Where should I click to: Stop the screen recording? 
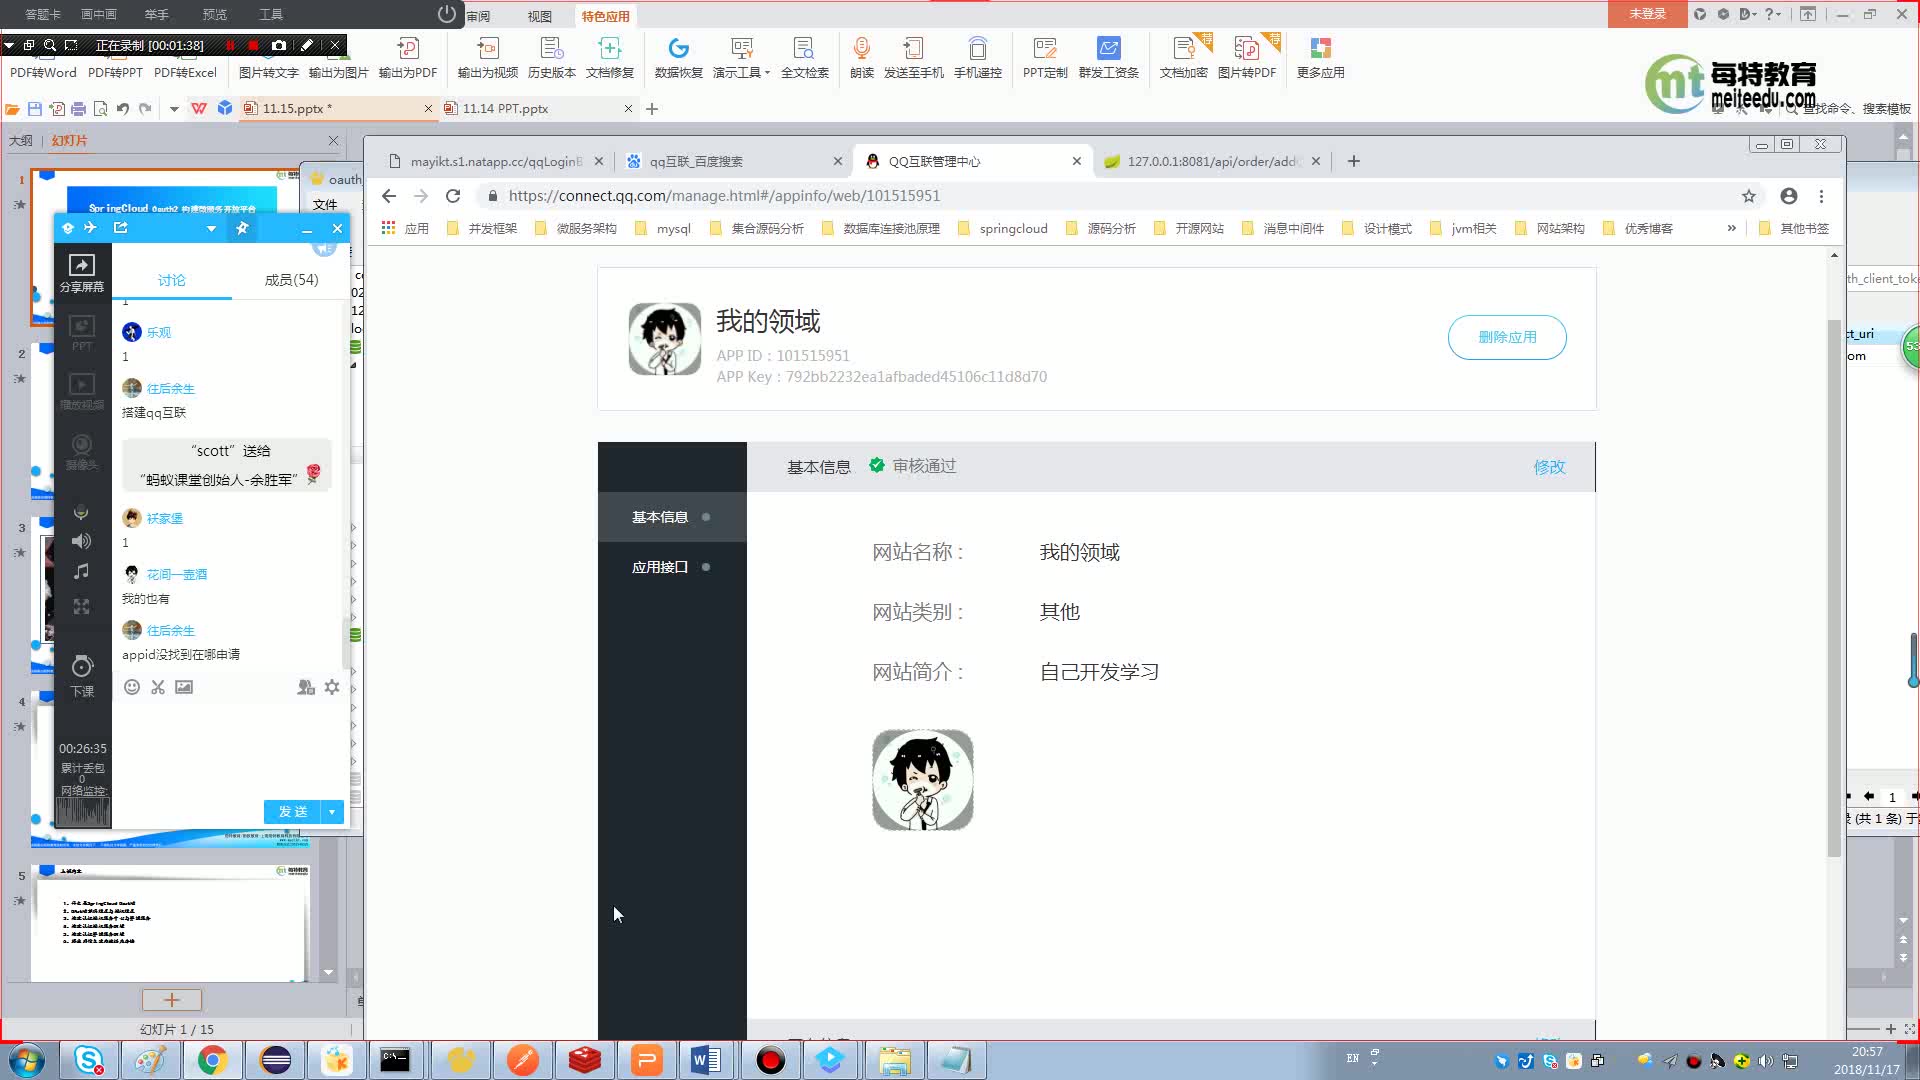pos(253,45)
